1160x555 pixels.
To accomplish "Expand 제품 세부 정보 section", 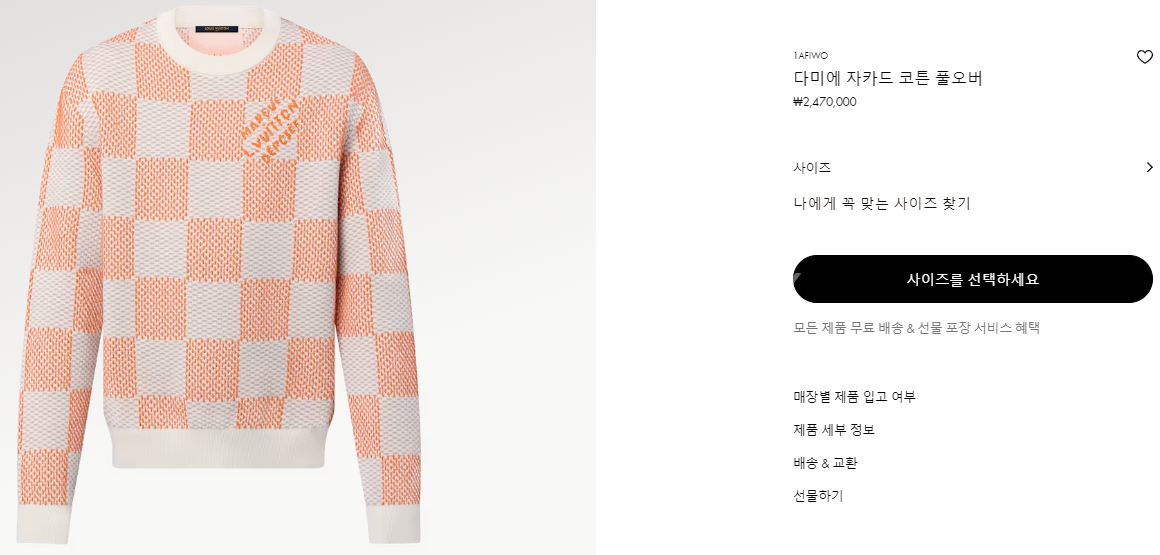I will tap(834, 430).
